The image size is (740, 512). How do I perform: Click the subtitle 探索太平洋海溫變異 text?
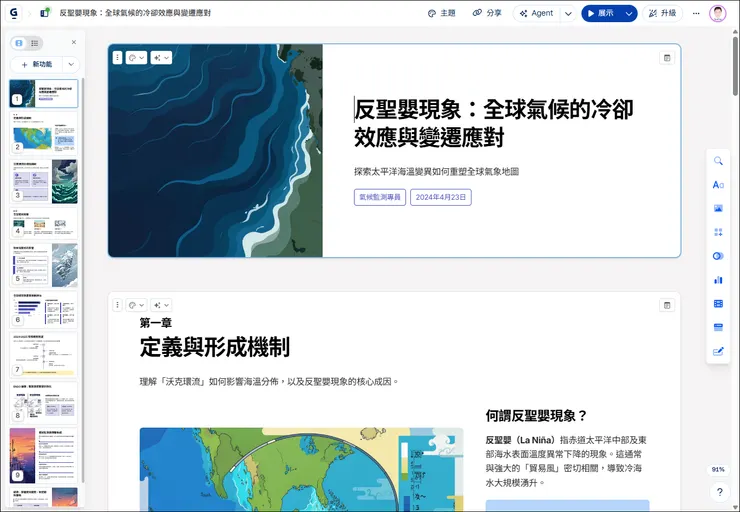[x=437, y=172]
